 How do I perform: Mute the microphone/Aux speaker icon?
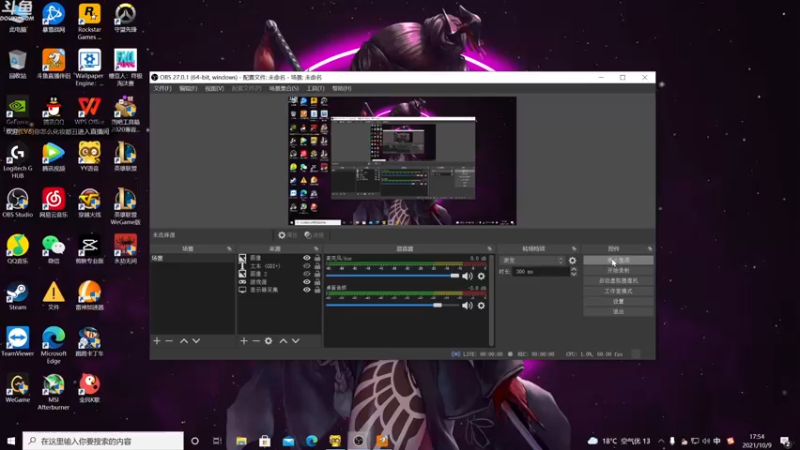(467, 276)
